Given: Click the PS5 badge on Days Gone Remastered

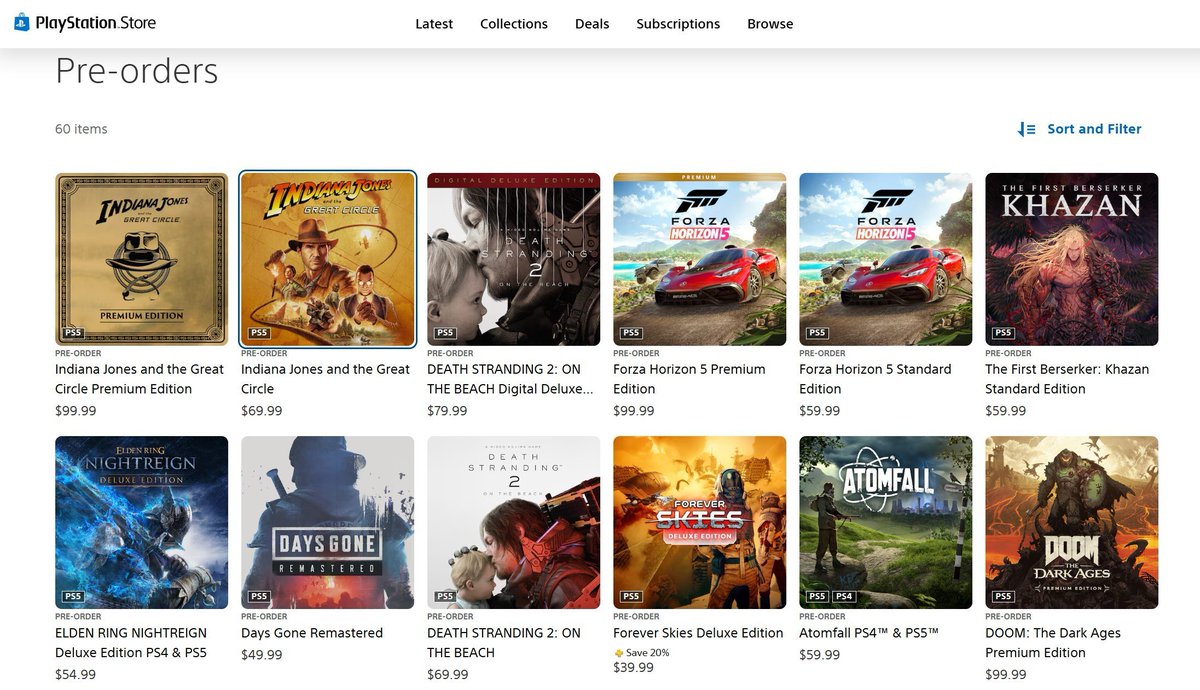Looking at the screenshot, I should (259, 597).
